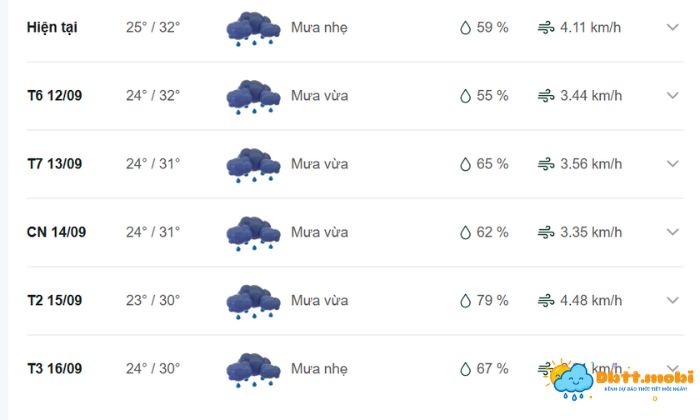The height and width of the screenshot is (420, 700).
Task: Expand the T6 12/09 forecast details
Action: click(672, 96)
